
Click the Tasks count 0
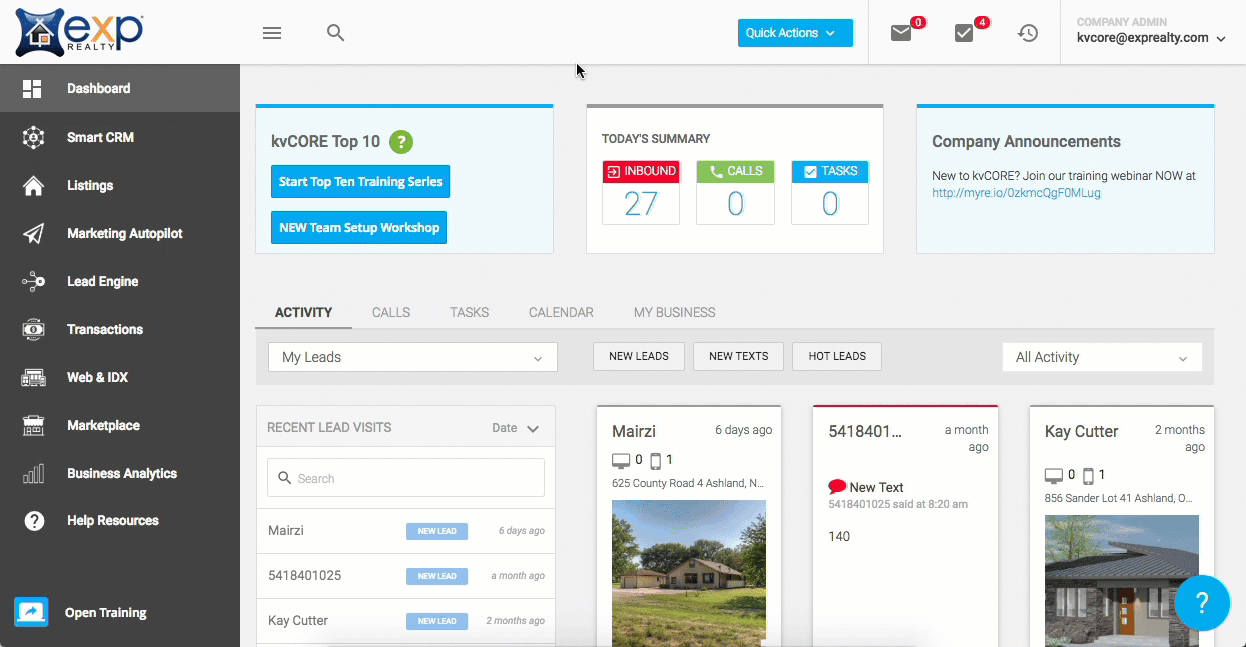tap(830, 204)
